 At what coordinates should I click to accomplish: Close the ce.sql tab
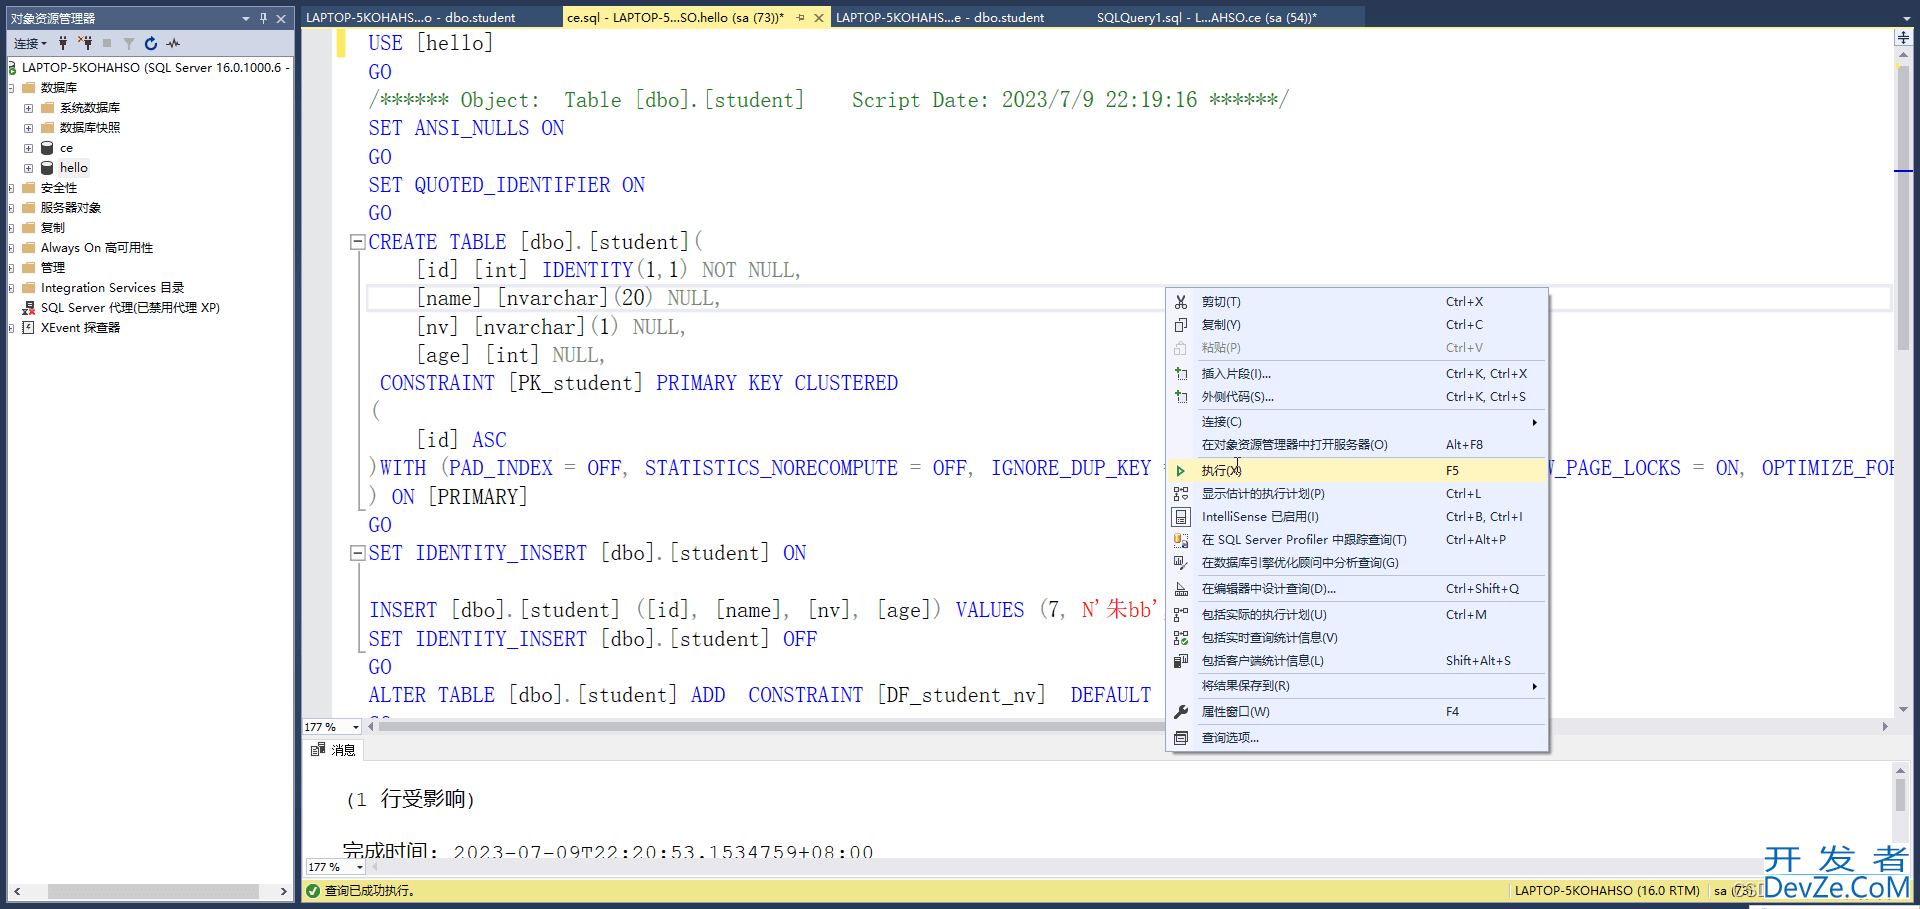[819, 18]
